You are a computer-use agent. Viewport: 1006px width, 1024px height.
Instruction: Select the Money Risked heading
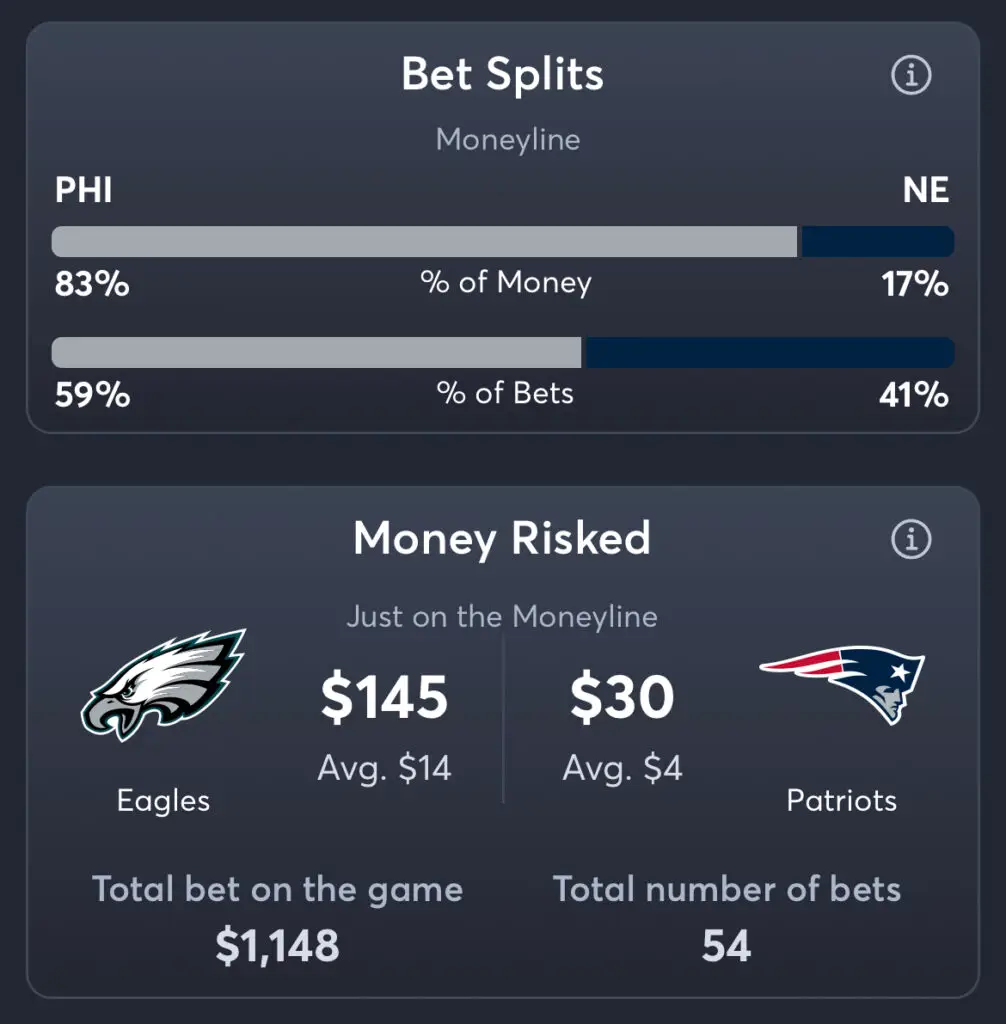pyautogui.click(x=502, y=539)
